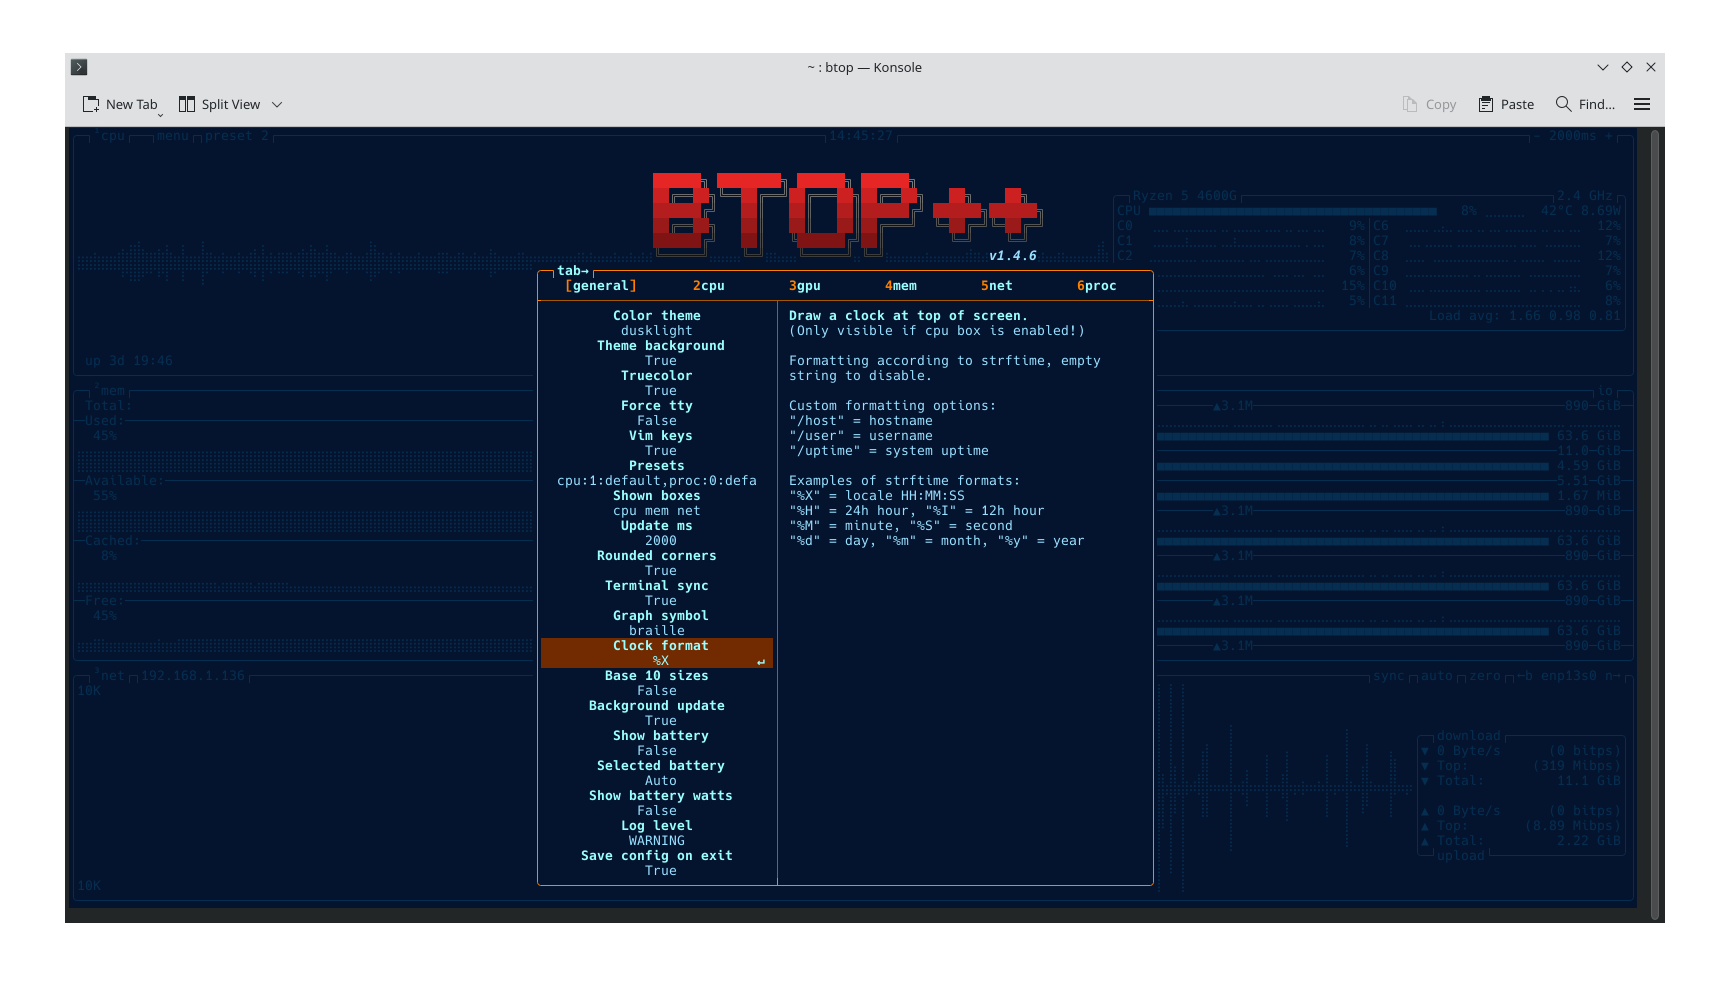Click the diamond maximize icon in the title bar
This screenshot has height=1000, width=1730.
pos(1627,67)
